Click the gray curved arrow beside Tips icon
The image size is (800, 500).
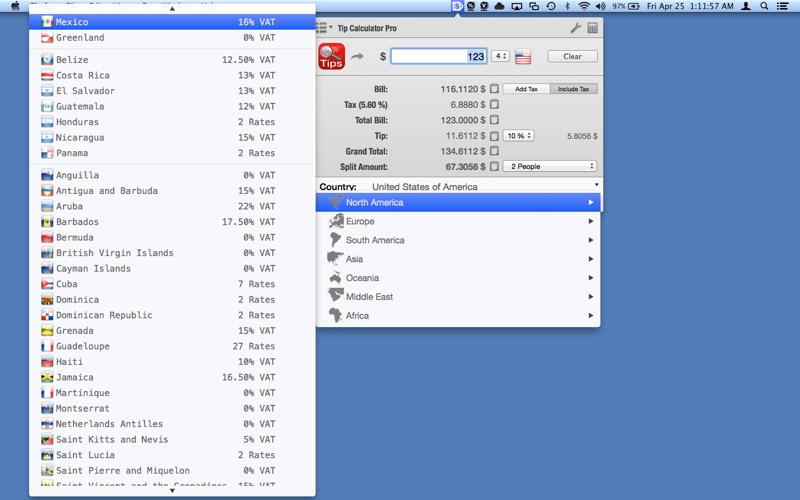pyautogui.click(x=358, y=56)
